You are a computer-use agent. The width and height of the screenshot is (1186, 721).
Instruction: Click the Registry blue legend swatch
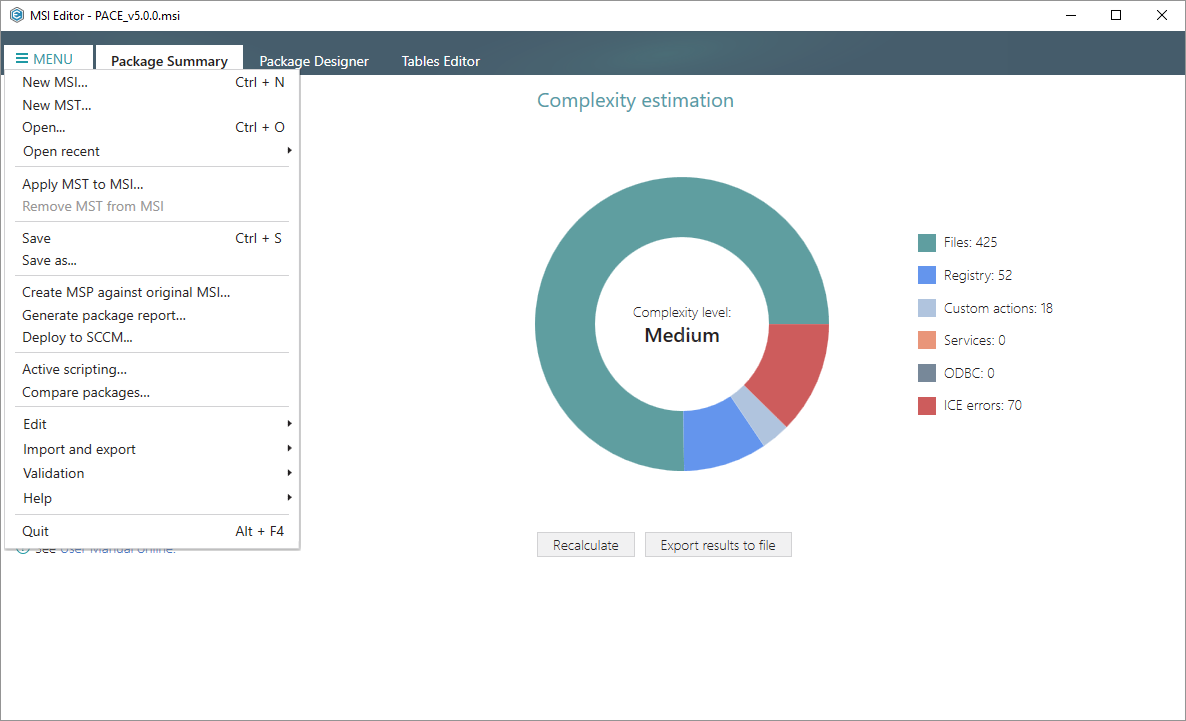point(927,275)
